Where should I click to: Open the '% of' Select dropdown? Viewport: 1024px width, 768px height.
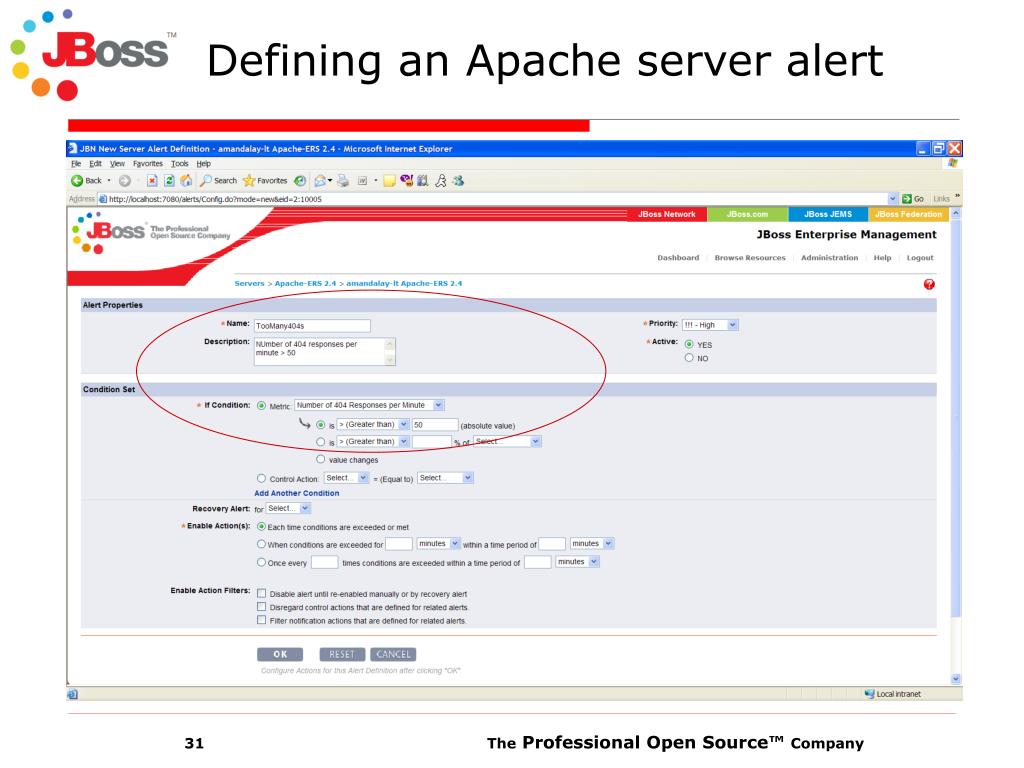point(507,441)
